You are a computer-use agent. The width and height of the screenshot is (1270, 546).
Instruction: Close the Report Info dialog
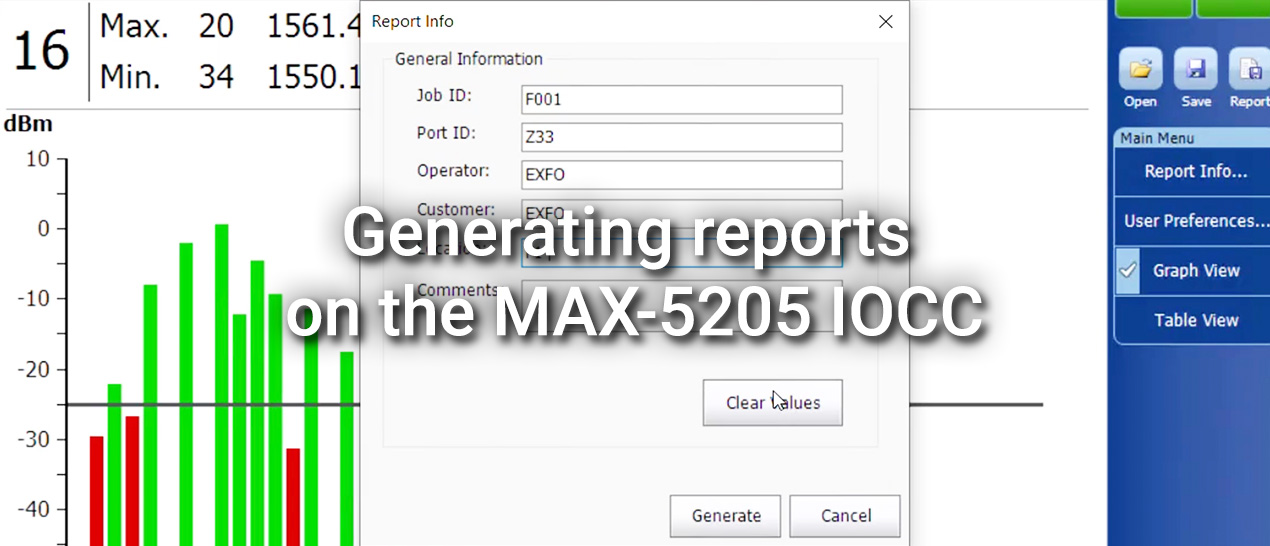[x=885, y=21]
